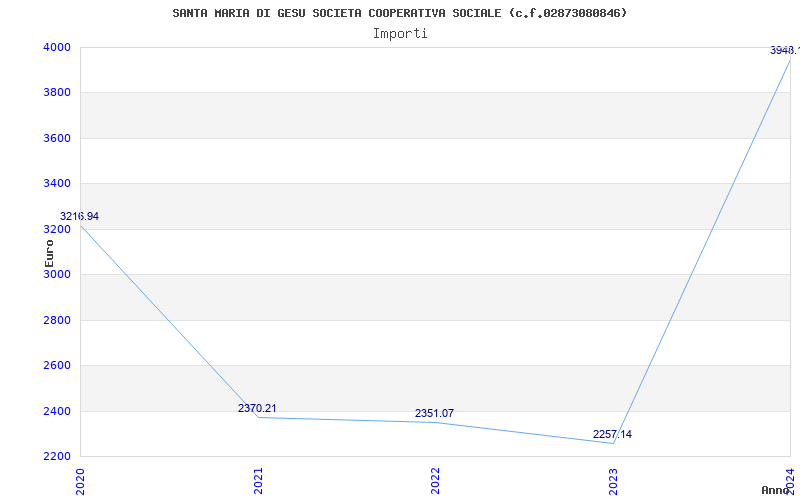The height and width of the screenshot is (500, 800).
Task: Click the 2023 x-axis year label
Action: pyautogui.click(x=613, y=481)
